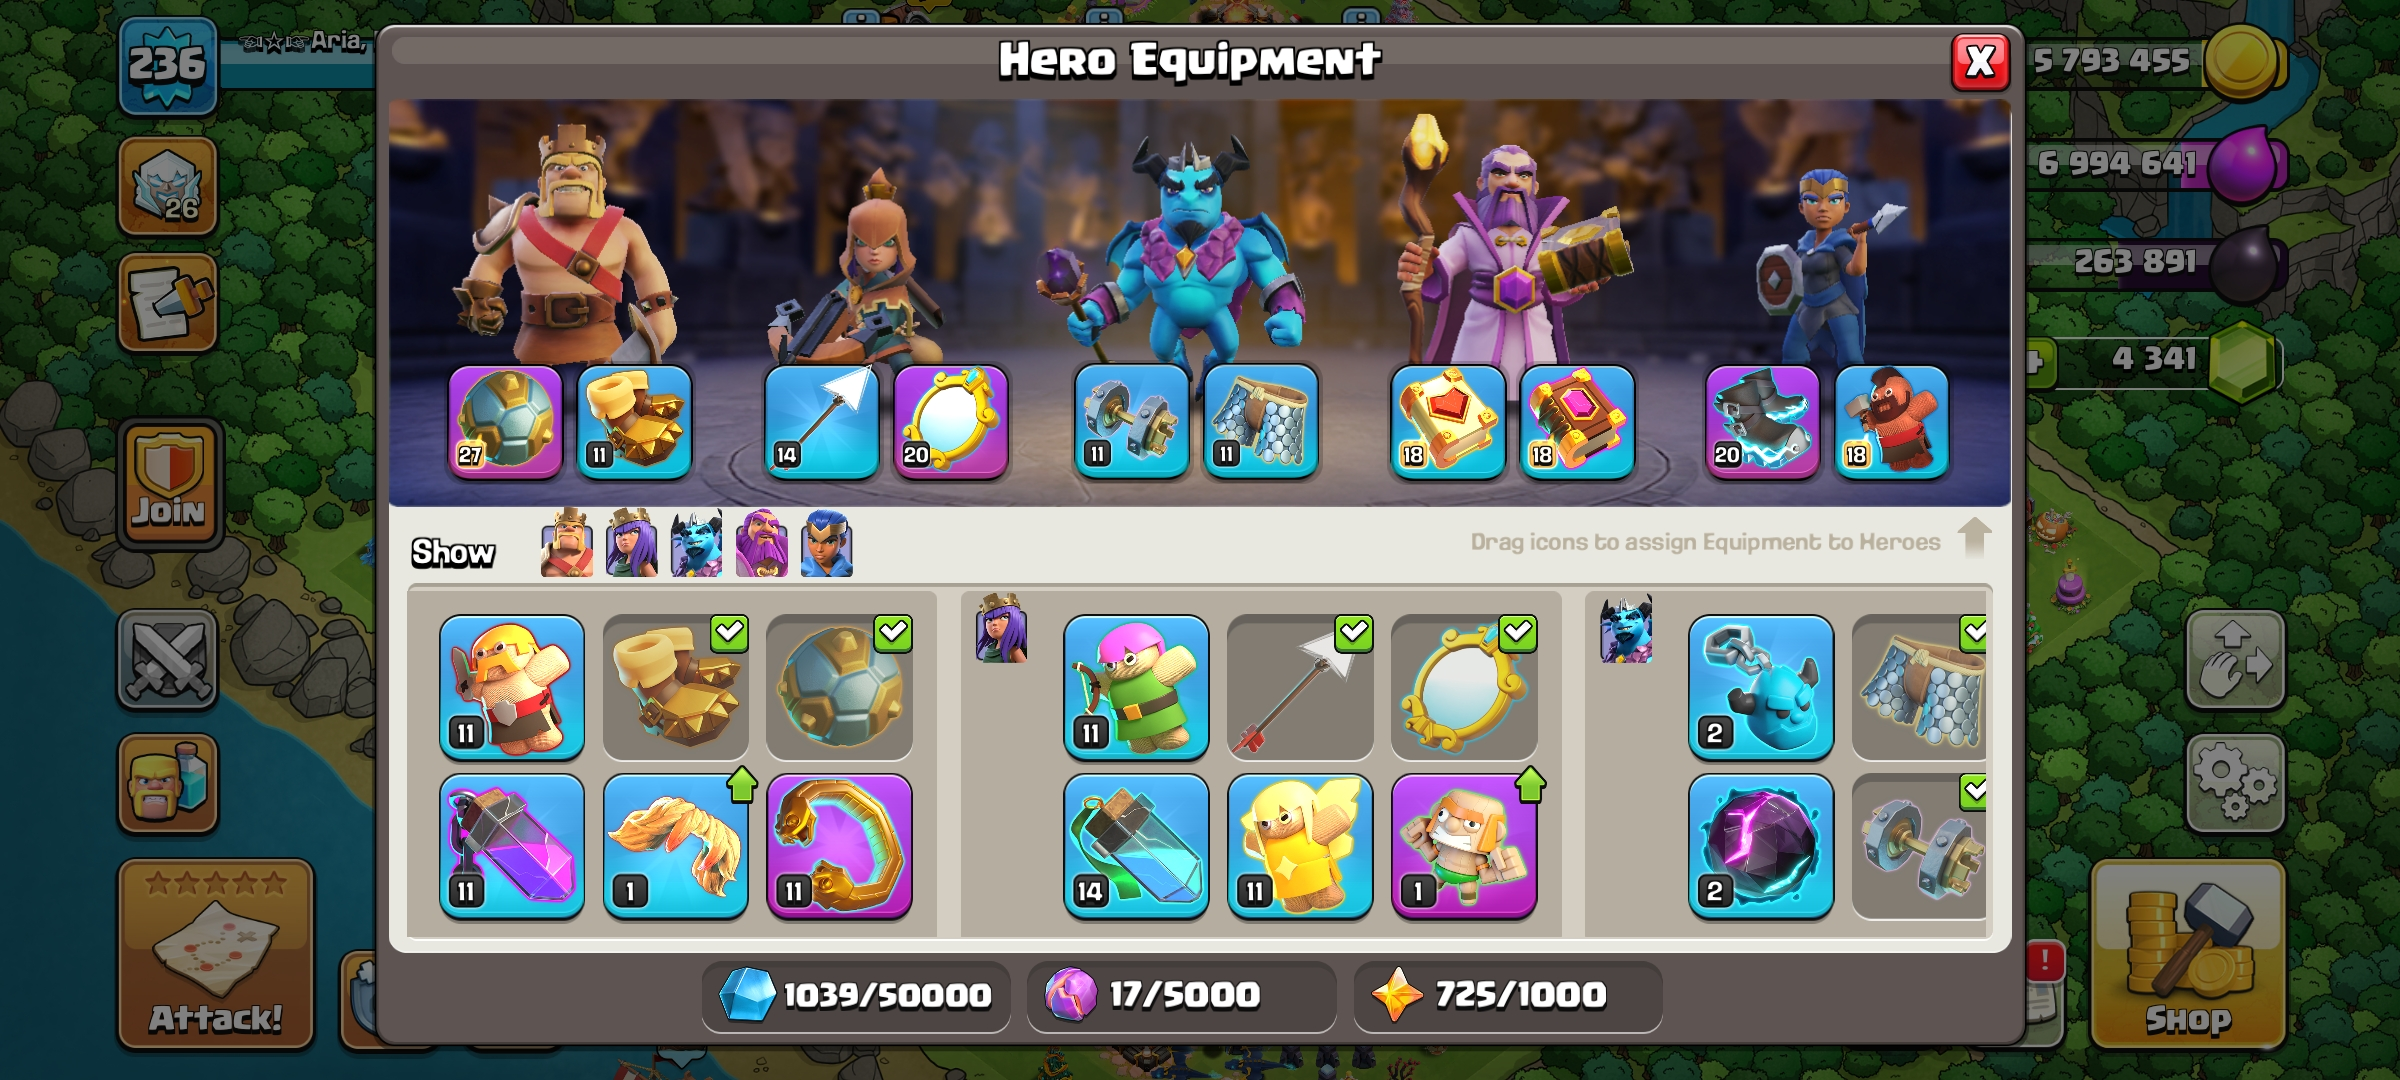Select the Archer Puppet equipment icon
The height and width of the screenshot is (1080, 2400).
pos(1136,687)
